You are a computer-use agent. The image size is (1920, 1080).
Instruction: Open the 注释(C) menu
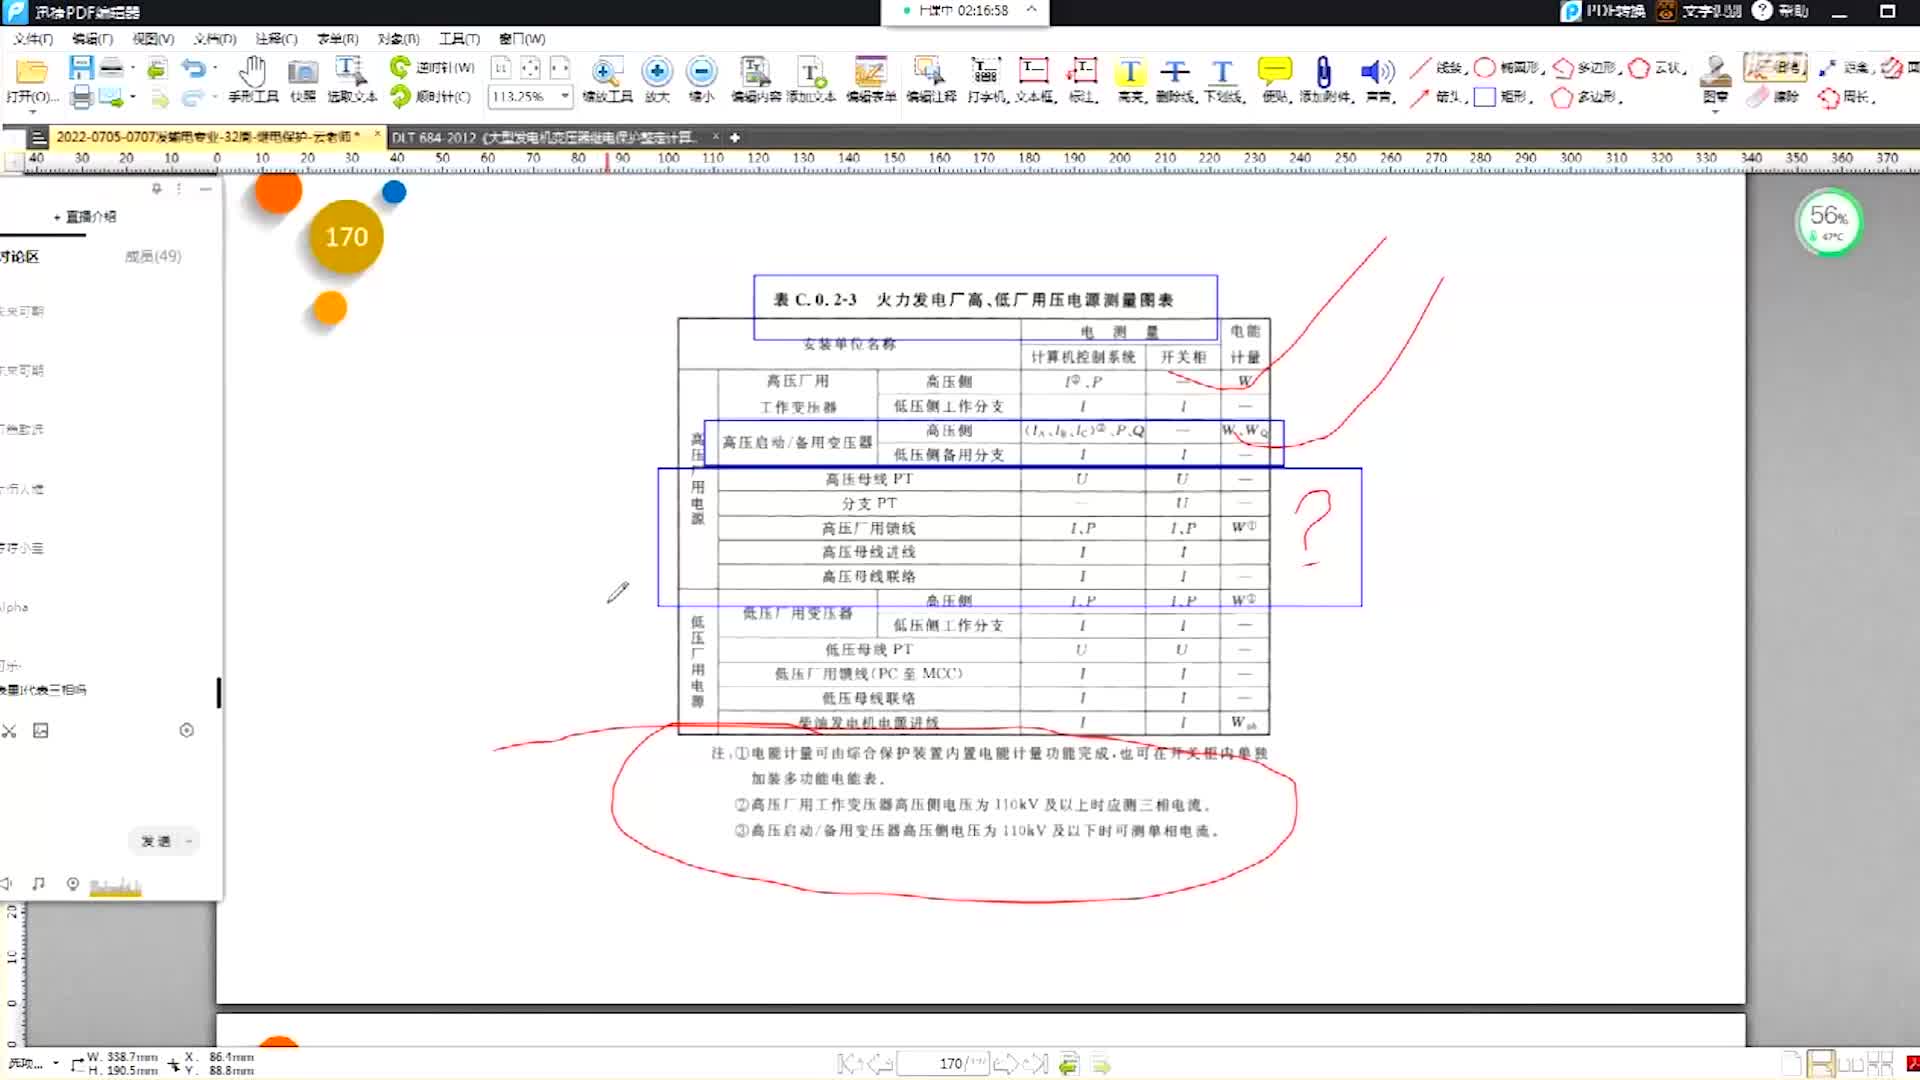click(x=276, y=39)
